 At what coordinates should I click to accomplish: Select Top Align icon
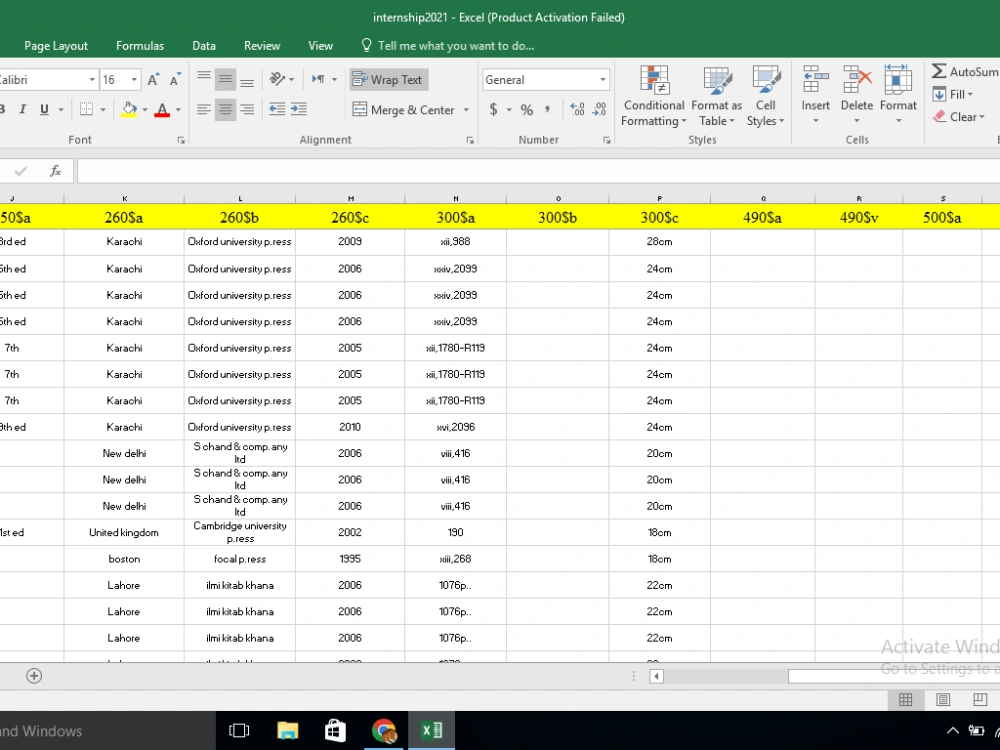pos(203,79)
